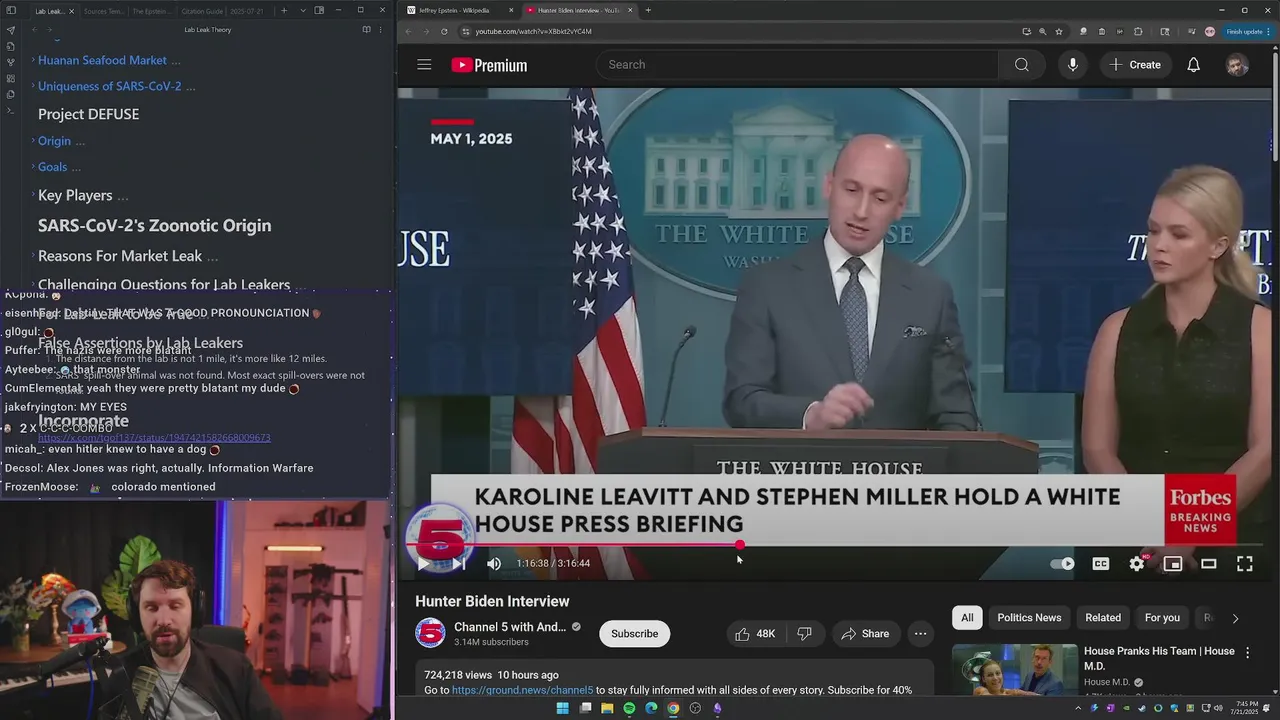This screenshot has width=1280, height=720.
Task: Toggle closed captions CC on the video
Action: tap(1101, 563)
